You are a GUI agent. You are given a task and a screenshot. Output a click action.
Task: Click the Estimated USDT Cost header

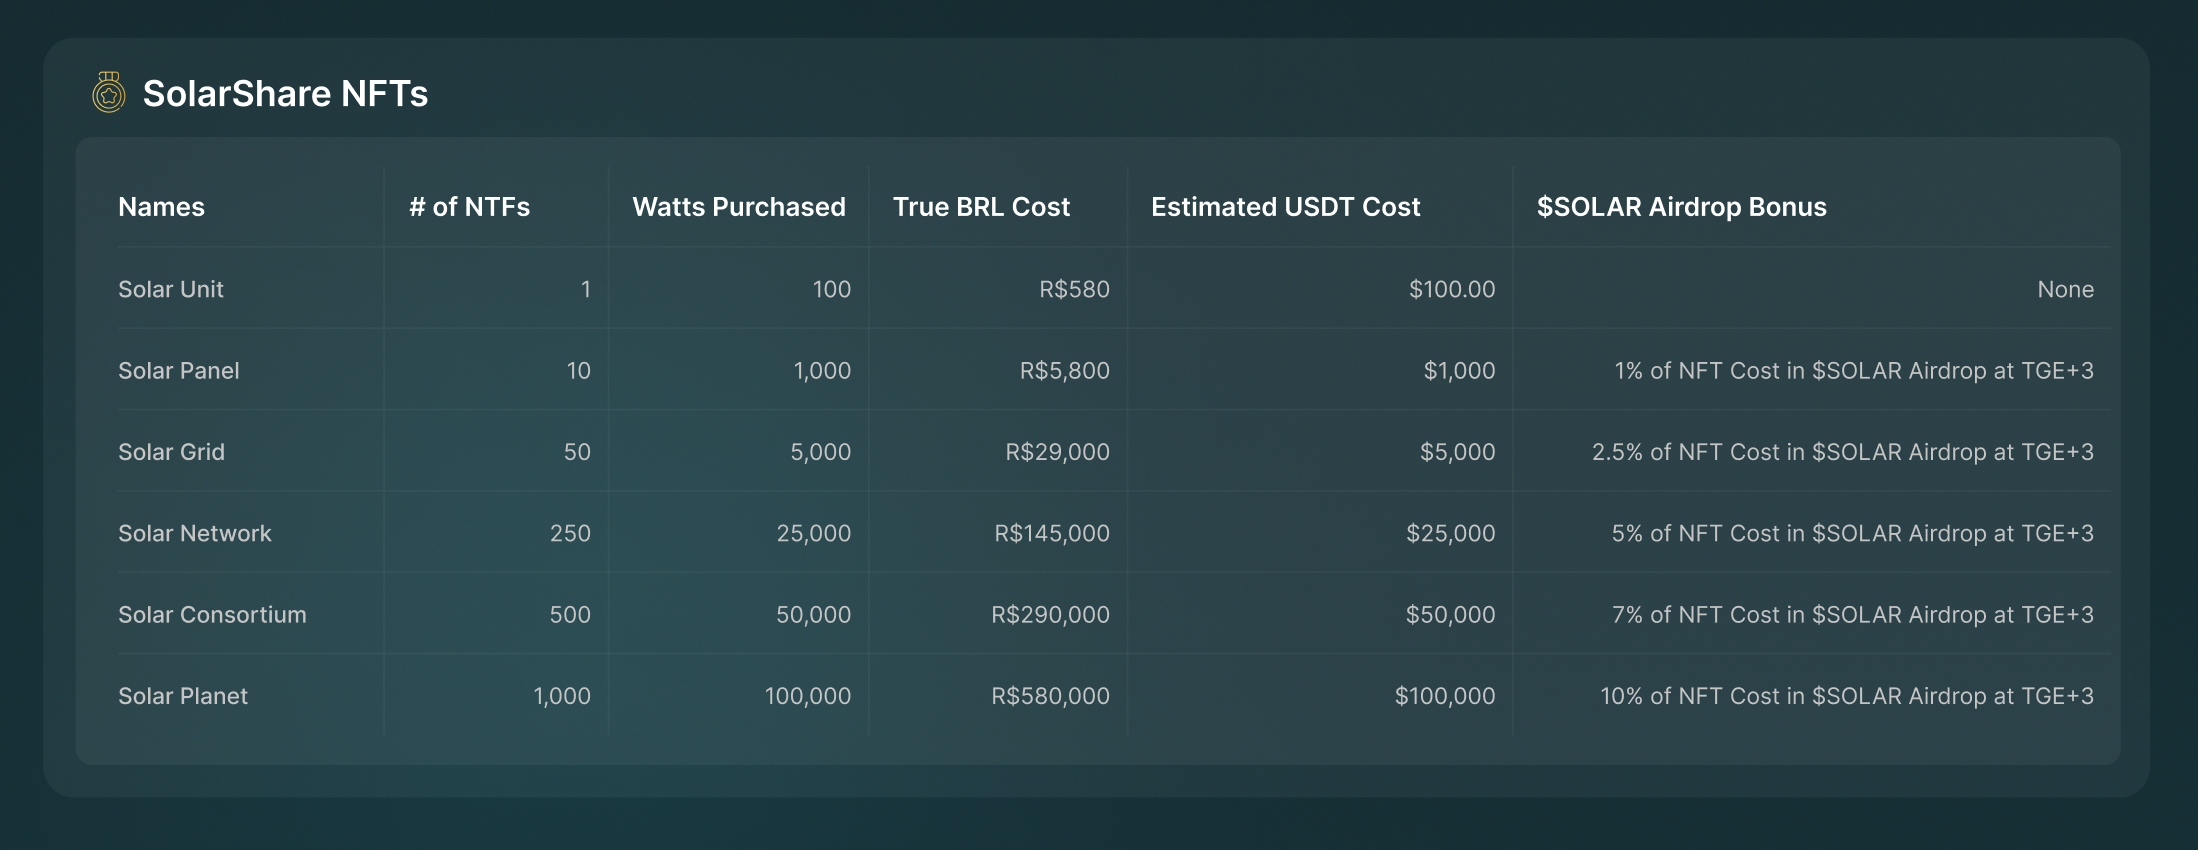pyautogui.click(x=1285, y=207)
